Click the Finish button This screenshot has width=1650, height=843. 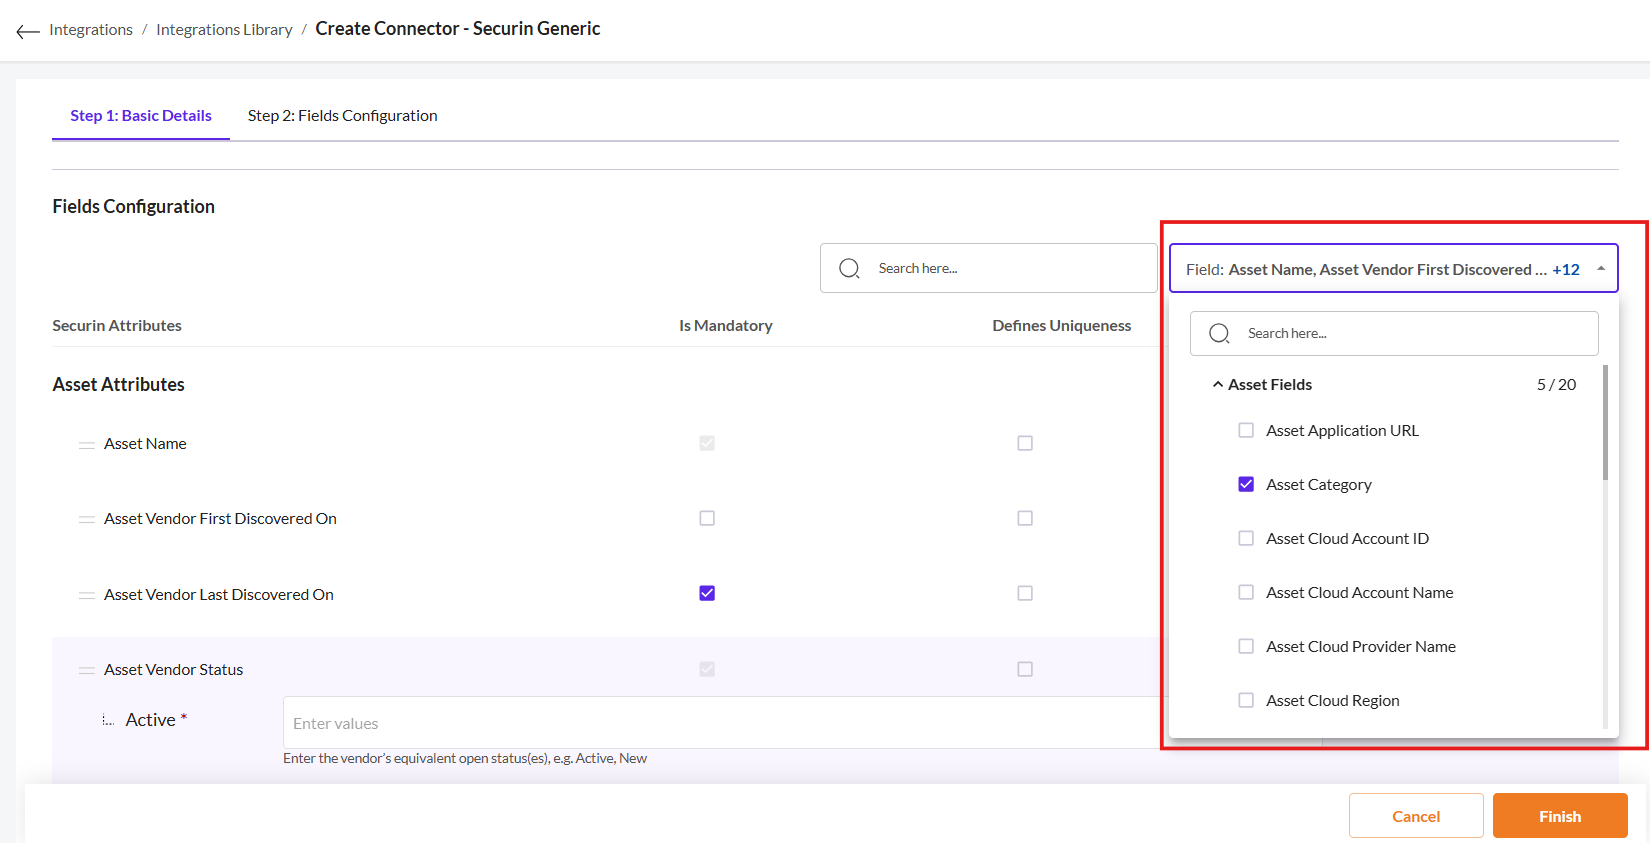point(1560,816)
